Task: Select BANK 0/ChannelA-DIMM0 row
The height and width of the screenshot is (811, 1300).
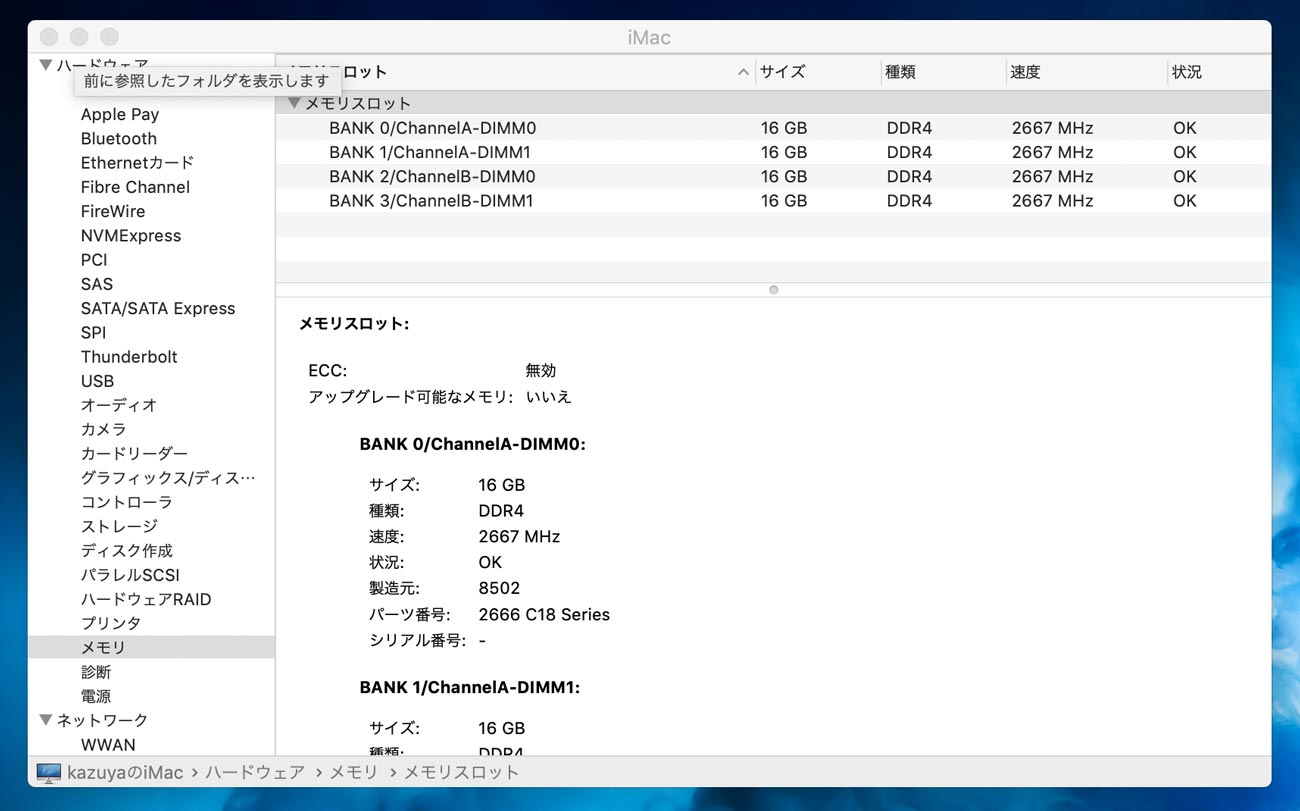Action: click(773, 128)
